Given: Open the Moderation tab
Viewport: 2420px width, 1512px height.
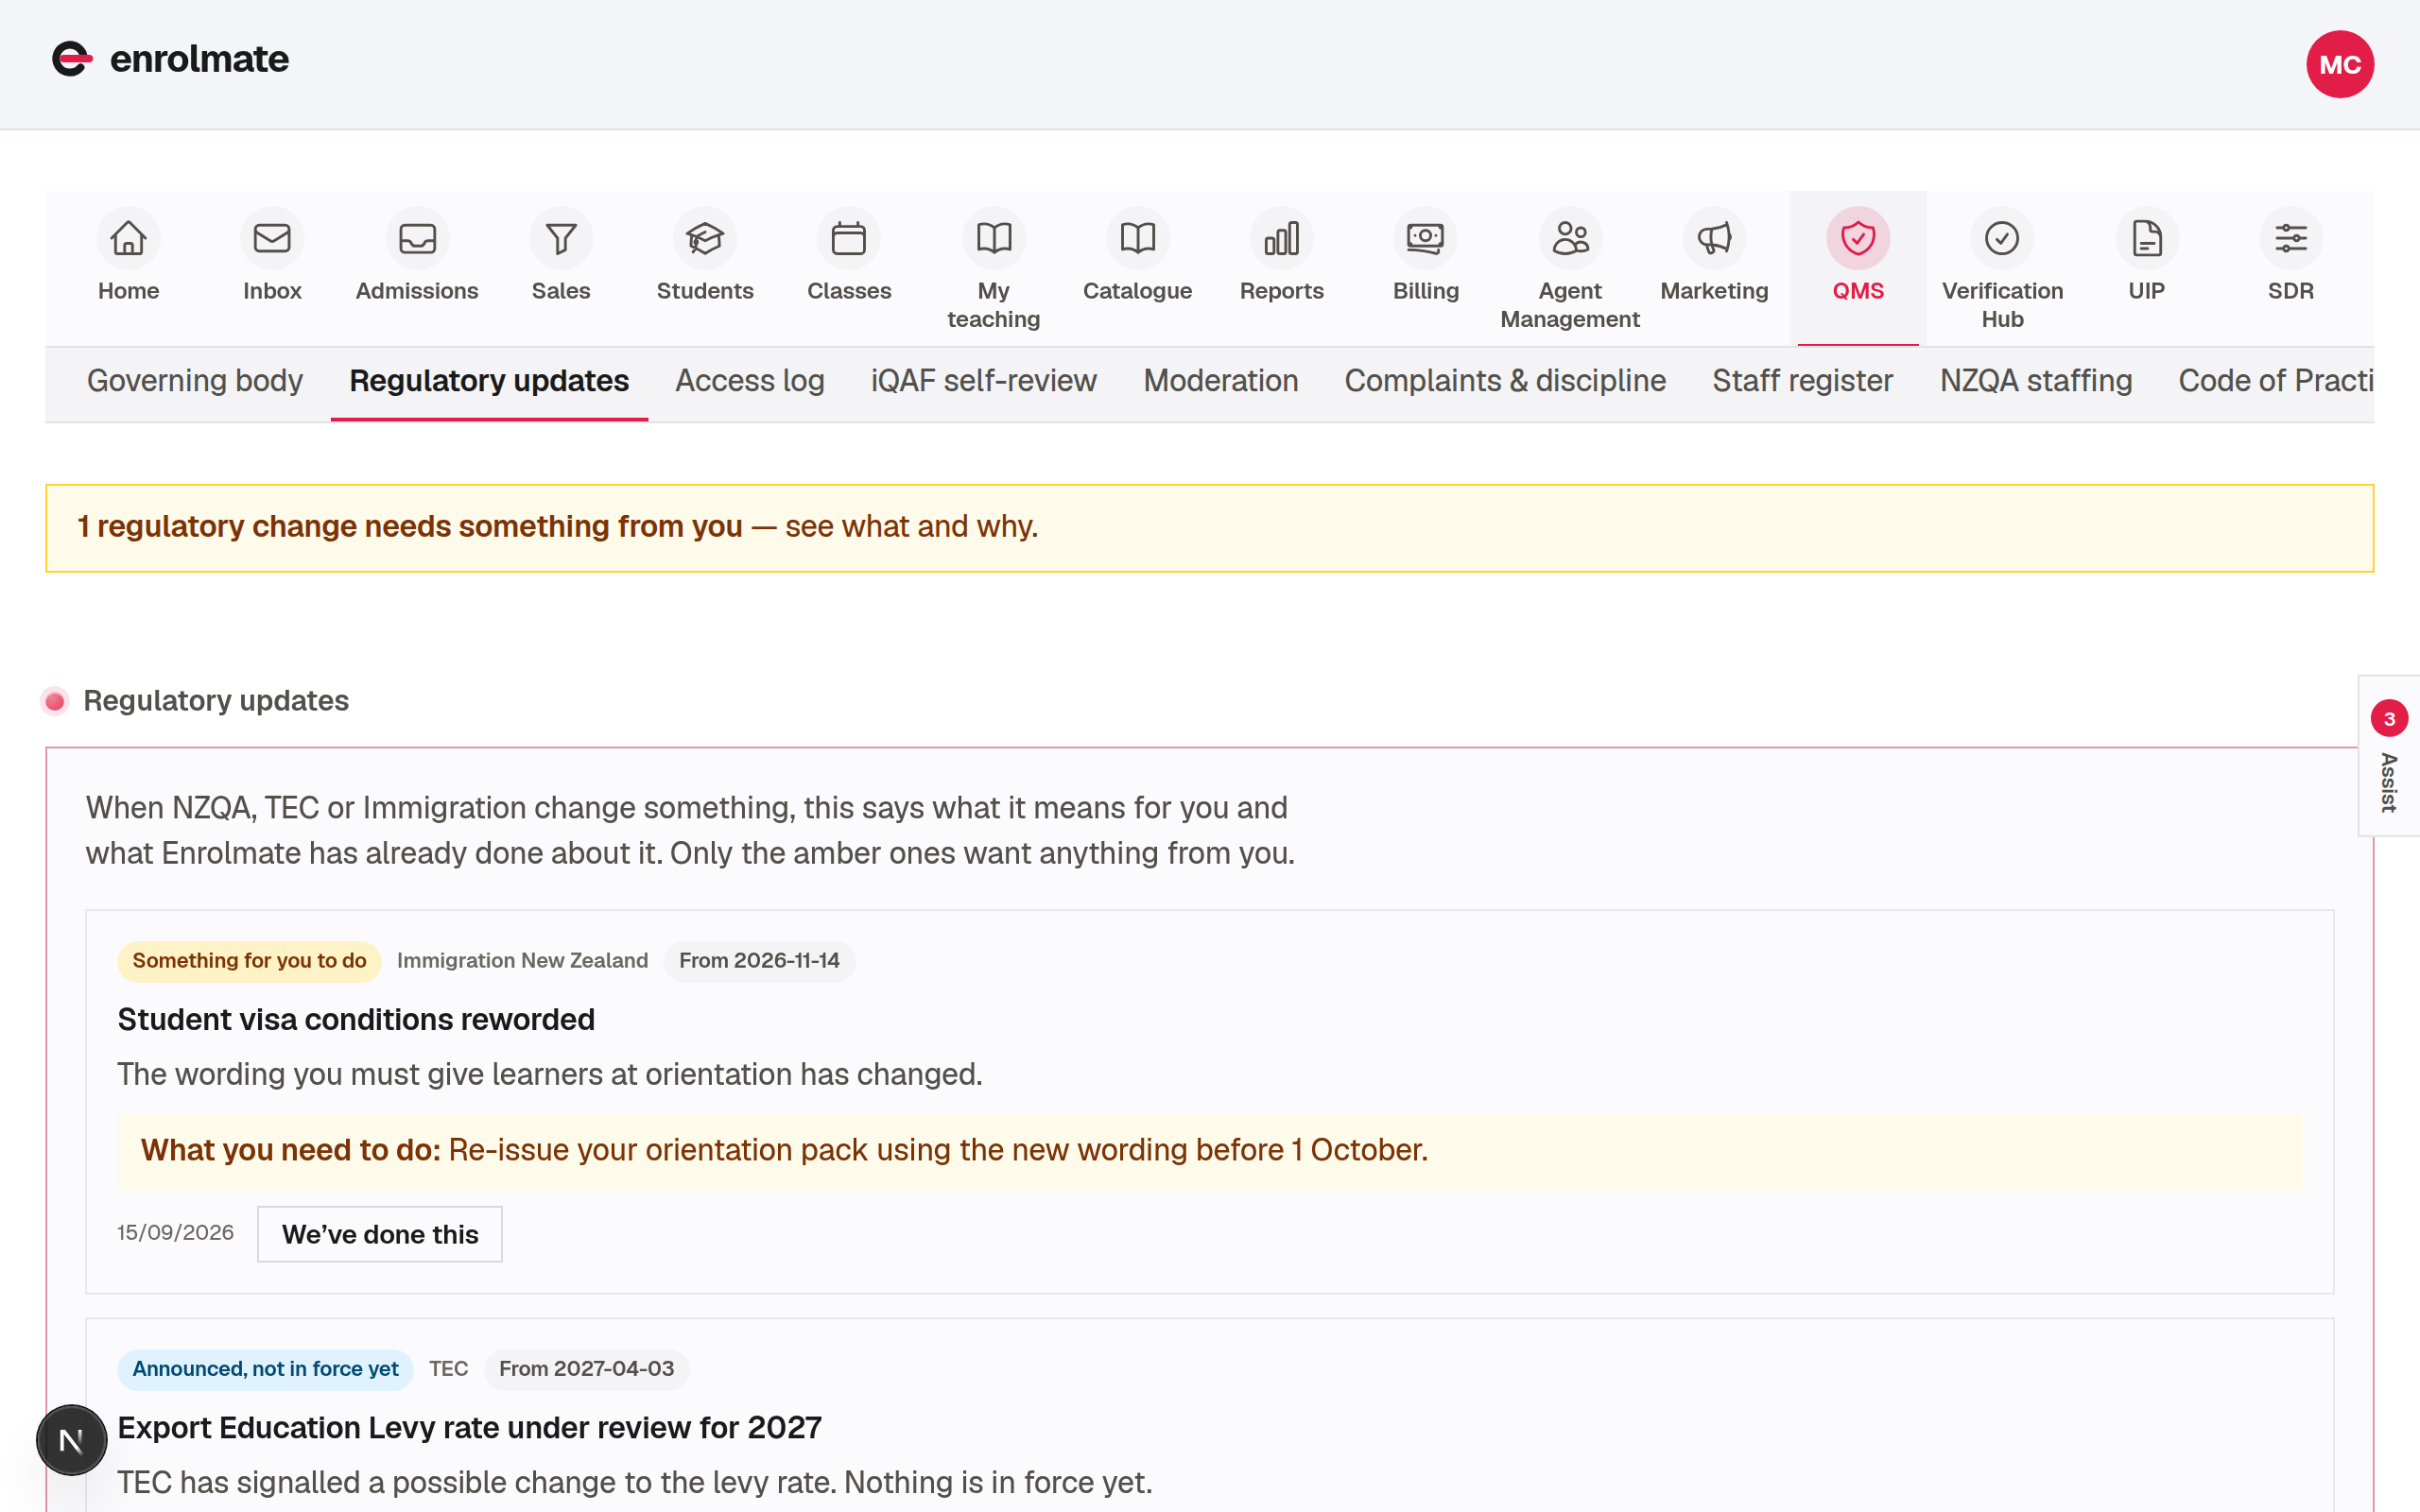Looking at the screenshot, I should (1221, 381).
